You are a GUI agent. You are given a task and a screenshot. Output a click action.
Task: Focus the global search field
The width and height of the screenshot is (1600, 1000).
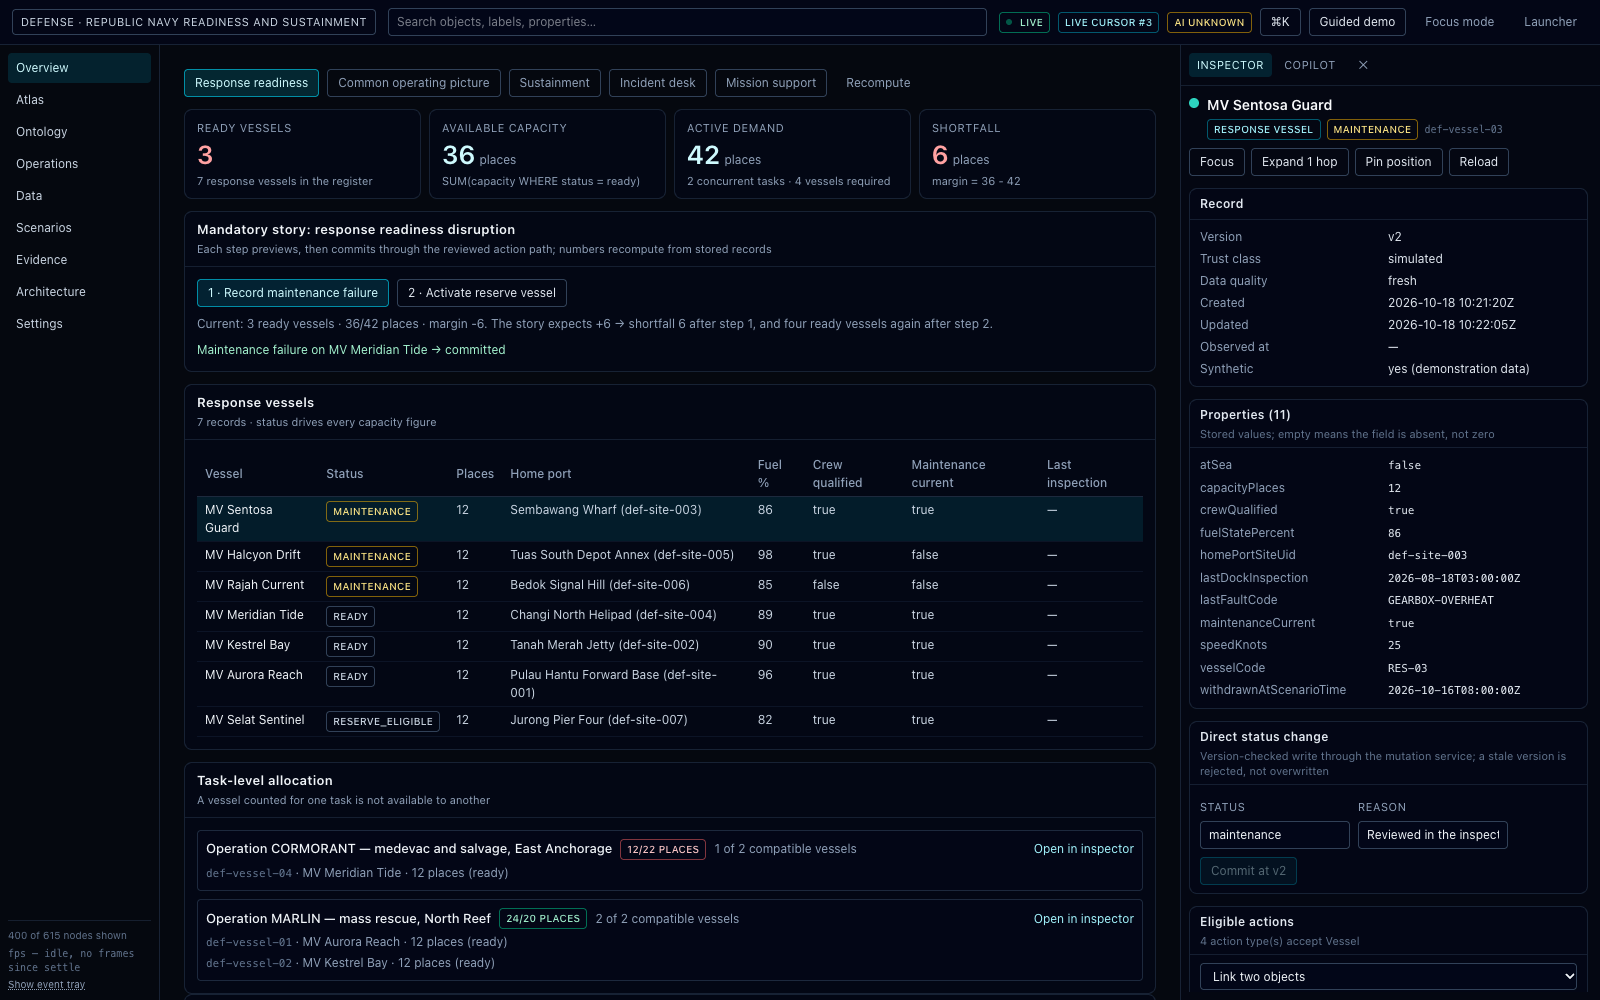click(x=687, y=22)
